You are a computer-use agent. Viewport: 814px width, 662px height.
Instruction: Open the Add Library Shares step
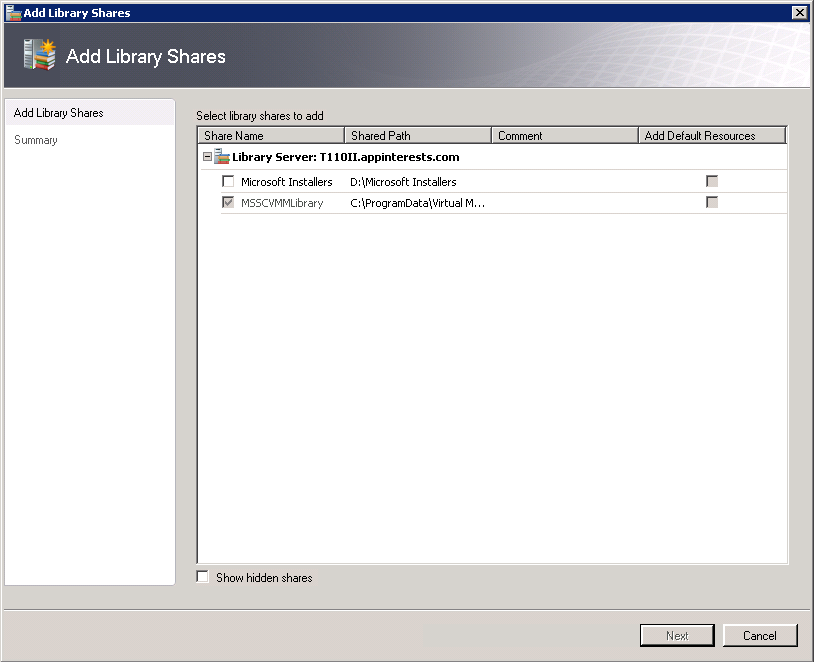pos(59,113)
